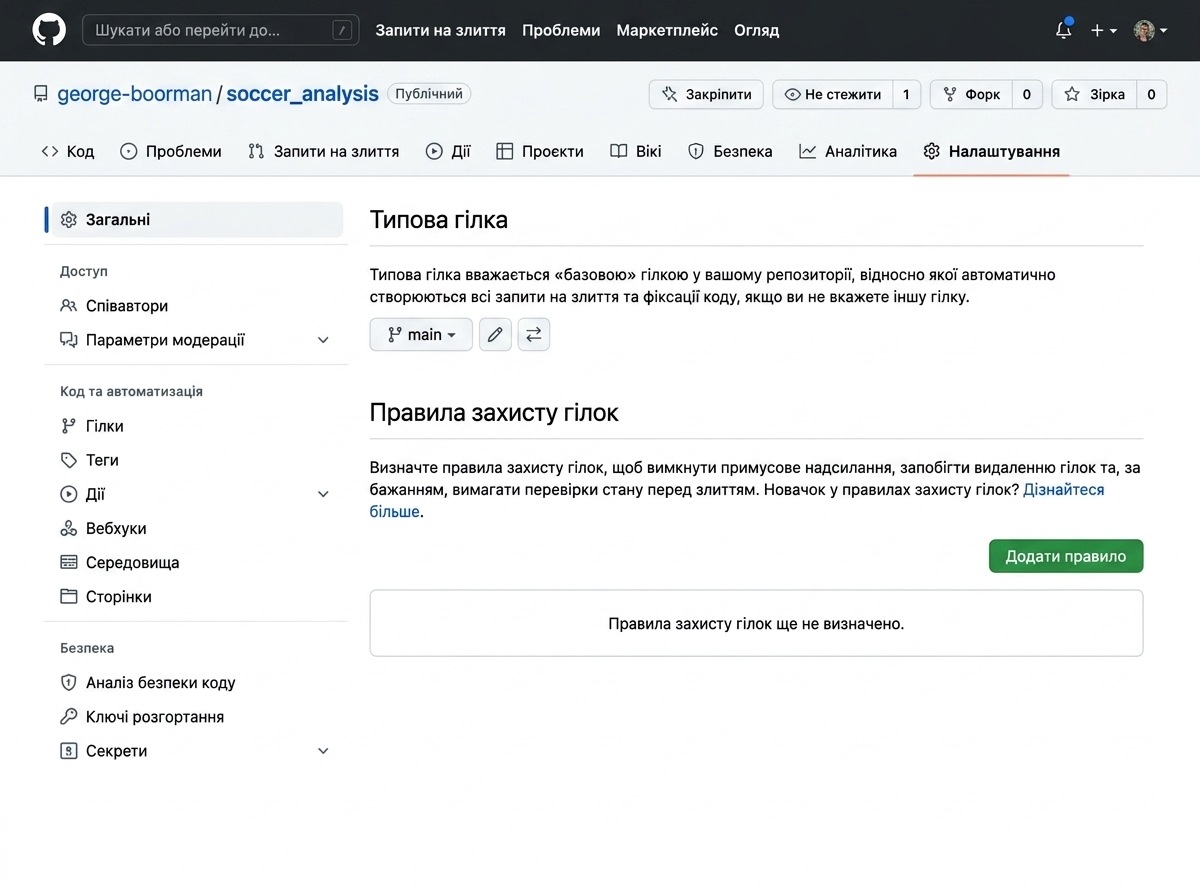Switch to the 'Код' tab
Screen dimensions: 1200x896
[67, 151]
